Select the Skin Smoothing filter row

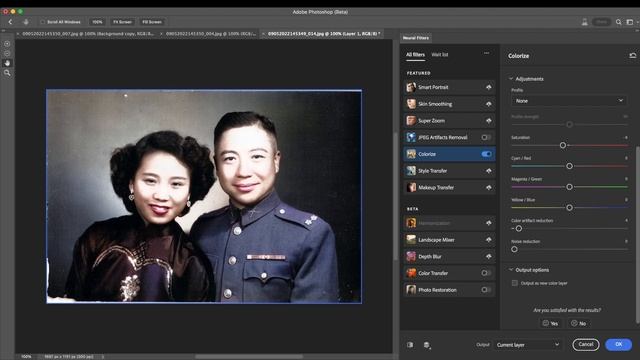point(449,104)
